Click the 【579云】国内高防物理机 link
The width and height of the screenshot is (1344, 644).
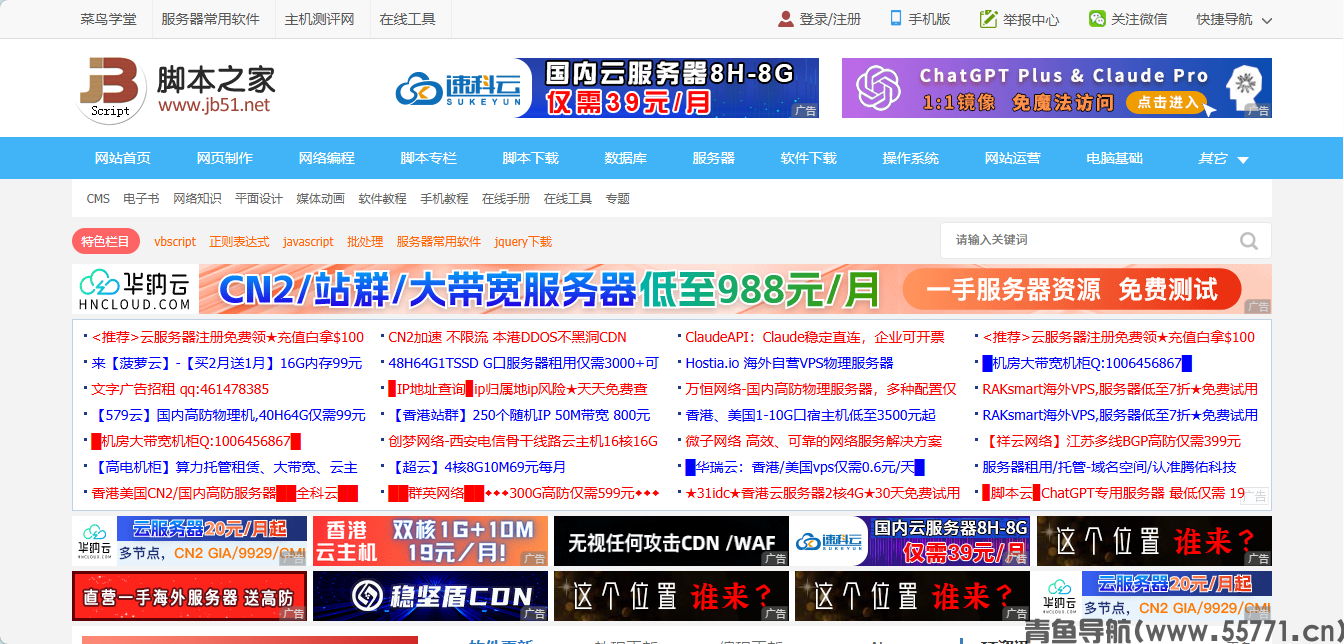(x=228, y=415)
